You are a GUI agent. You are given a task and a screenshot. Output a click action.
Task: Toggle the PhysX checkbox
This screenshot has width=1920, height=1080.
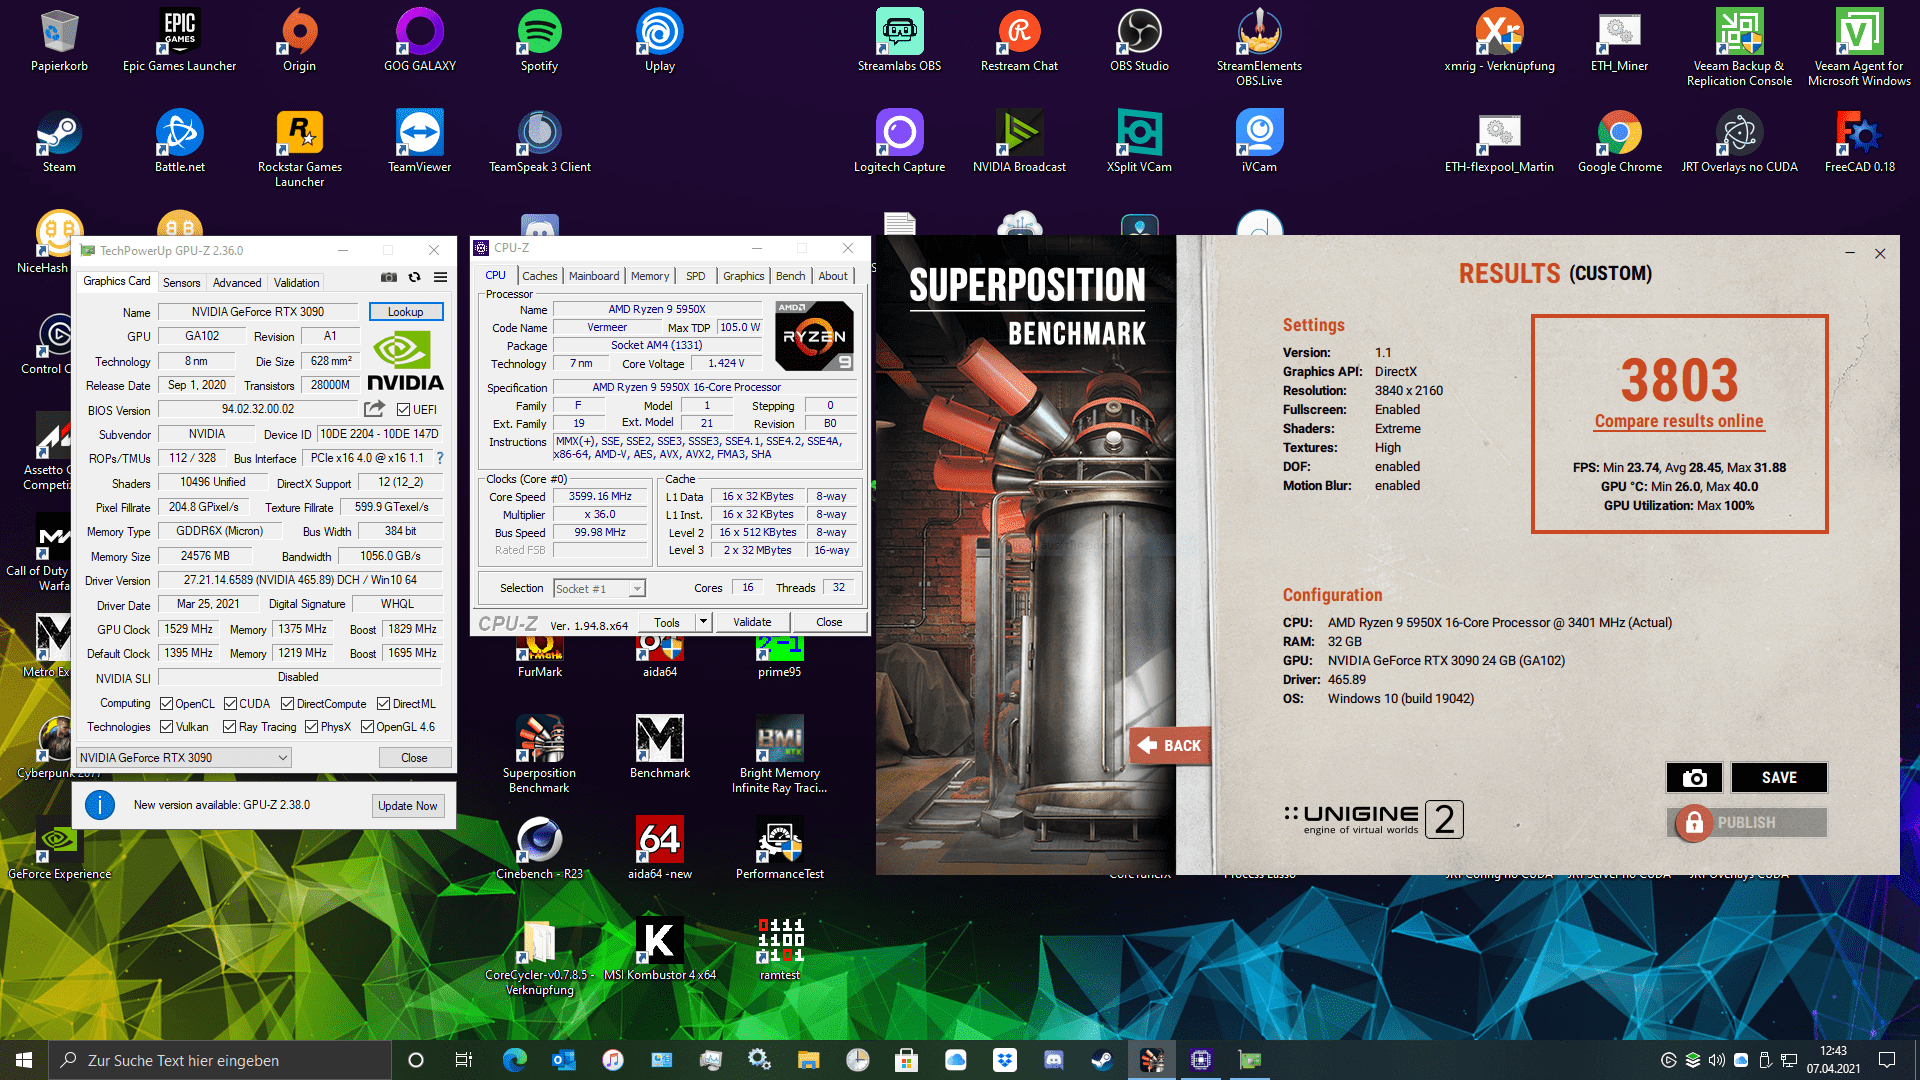pyautogui.click(x=311, y=727)
